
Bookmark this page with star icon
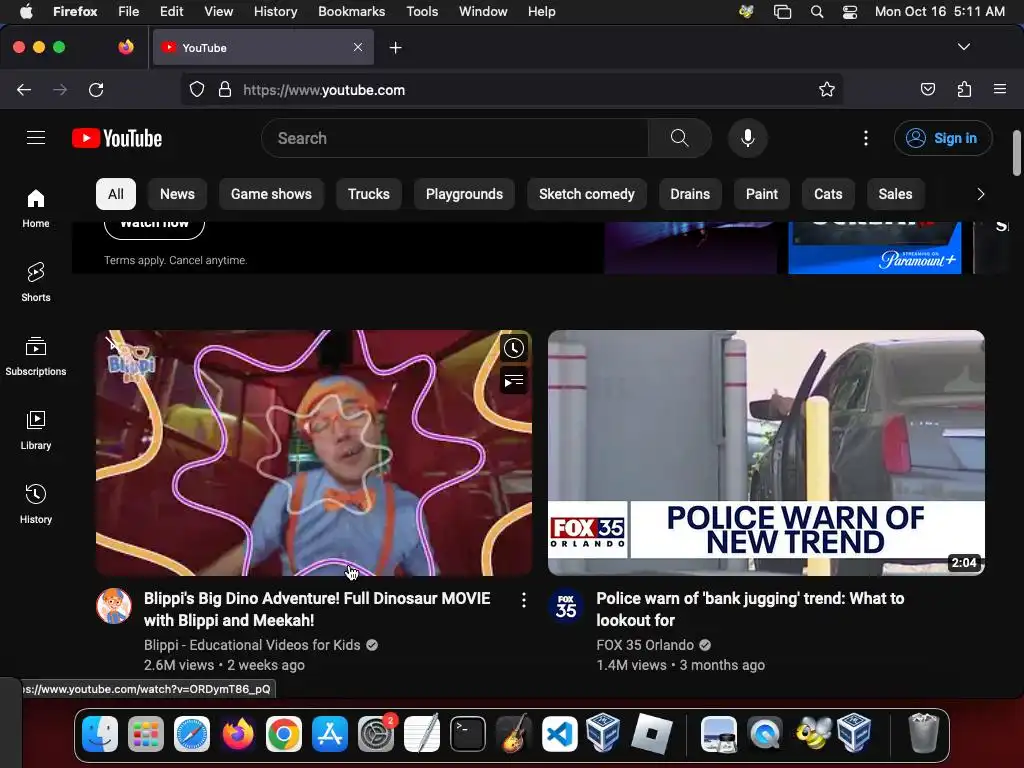[x=827, y=89]
